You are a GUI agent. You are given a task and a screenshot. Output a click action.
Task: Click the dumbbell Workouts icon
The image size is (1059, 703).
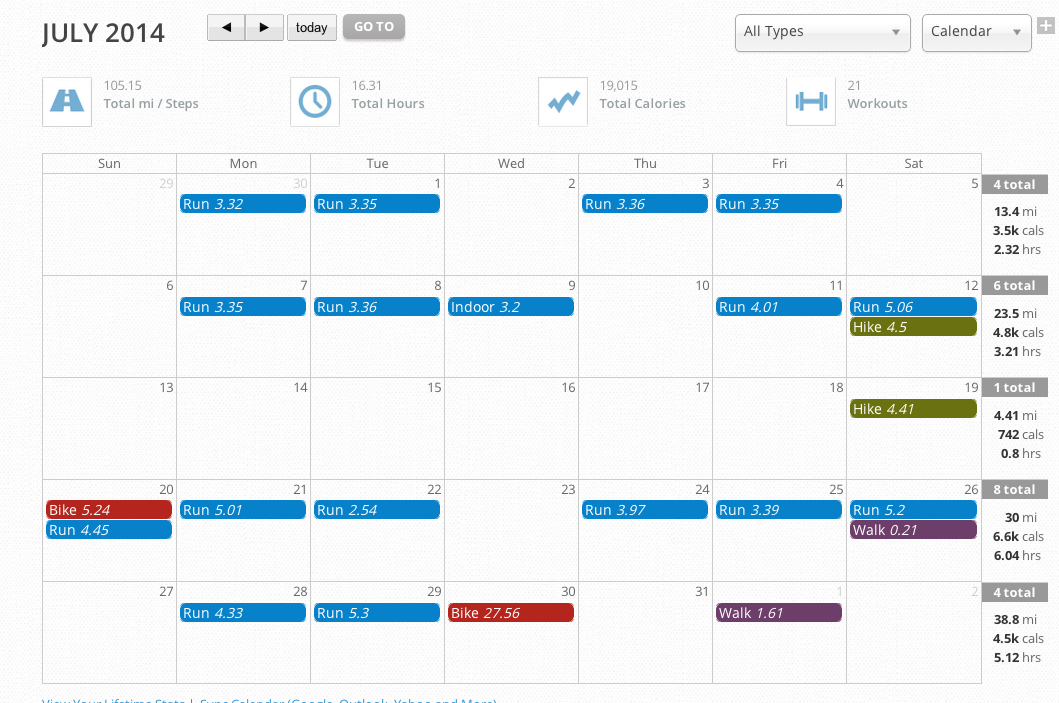coord(810,102)
